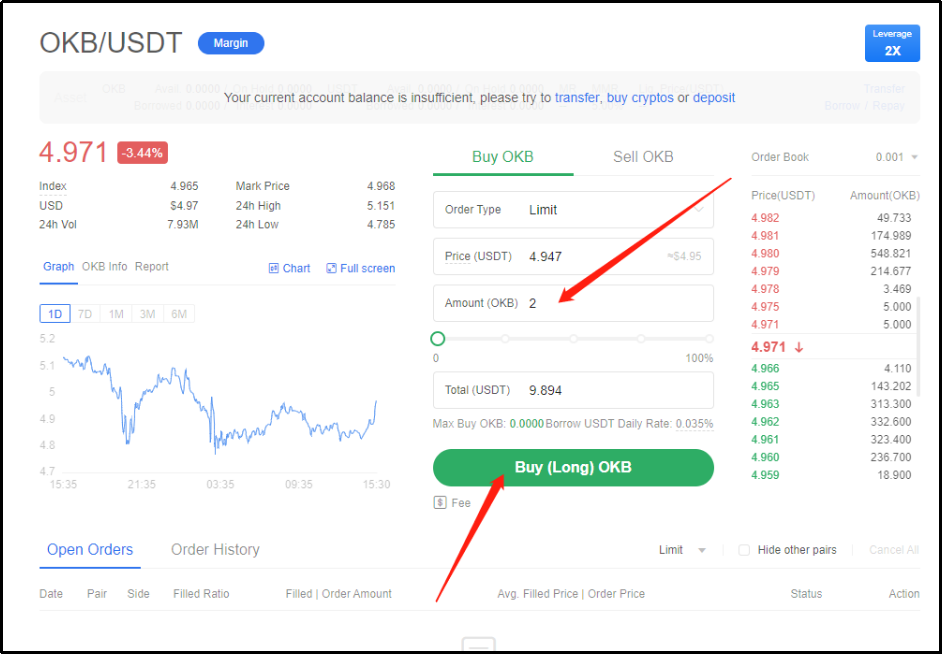Click the ask price 4.981 row
Viewport: 942px width, 654px height.
[x=831, y=235]
